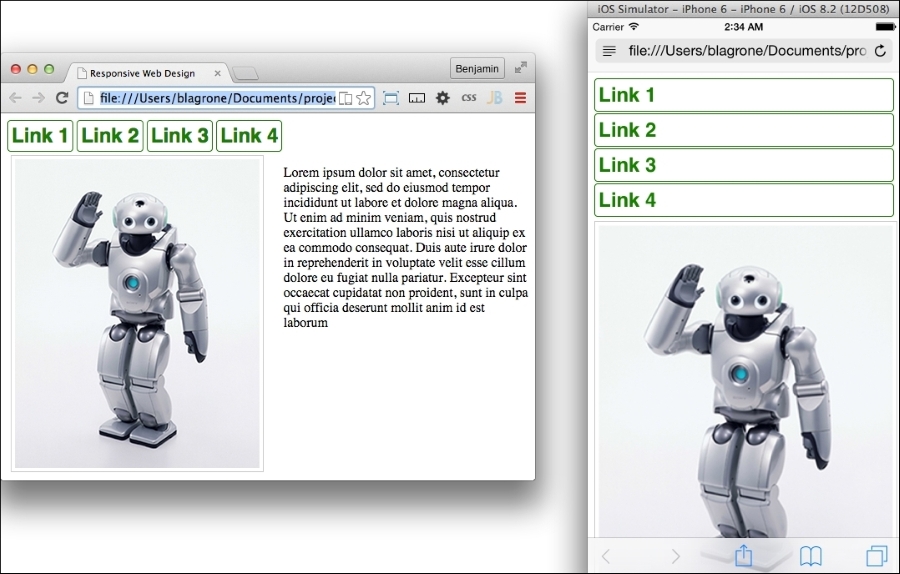The width and height of the screenshot is (900, 574).
Task: Click Link 4 in the Chrome page
Action: pos(249,136)
